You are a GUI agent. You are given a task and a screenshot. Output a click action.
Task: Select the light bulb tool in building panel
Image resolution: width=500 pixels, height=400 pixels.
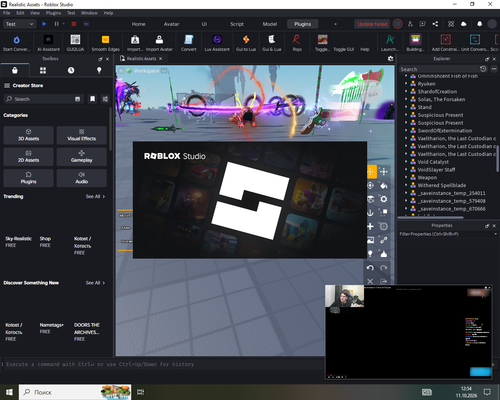[370, 254]
